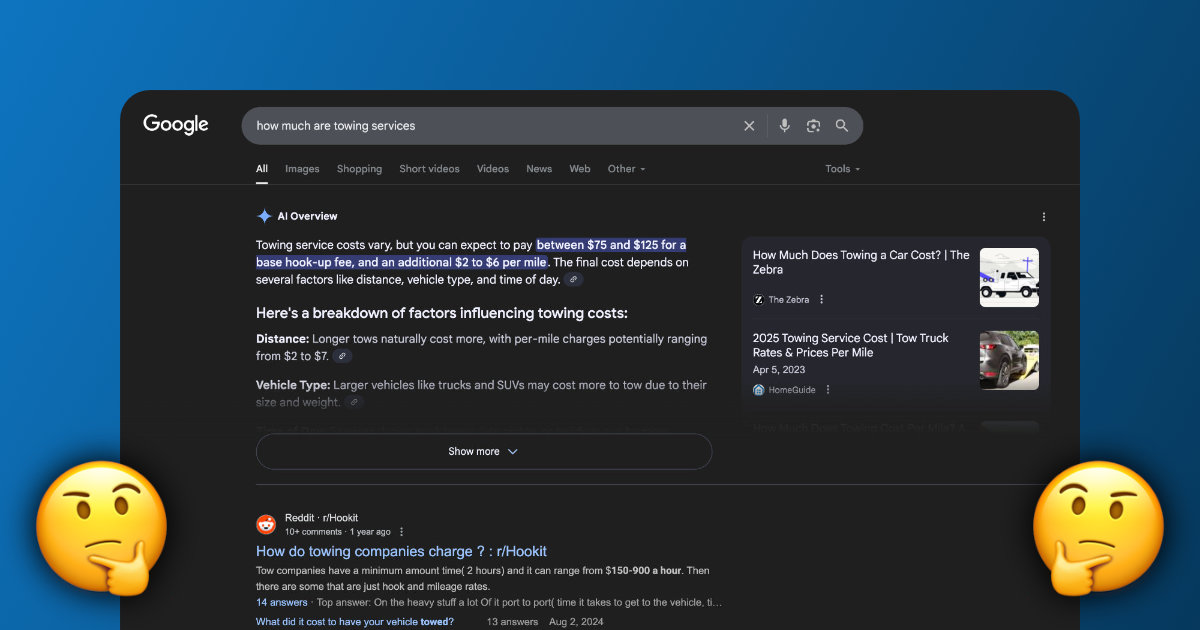Open source link chip after '$2 to $7'
The width and height of the screenshot is (1200, 630).
(x=342, y=356)
